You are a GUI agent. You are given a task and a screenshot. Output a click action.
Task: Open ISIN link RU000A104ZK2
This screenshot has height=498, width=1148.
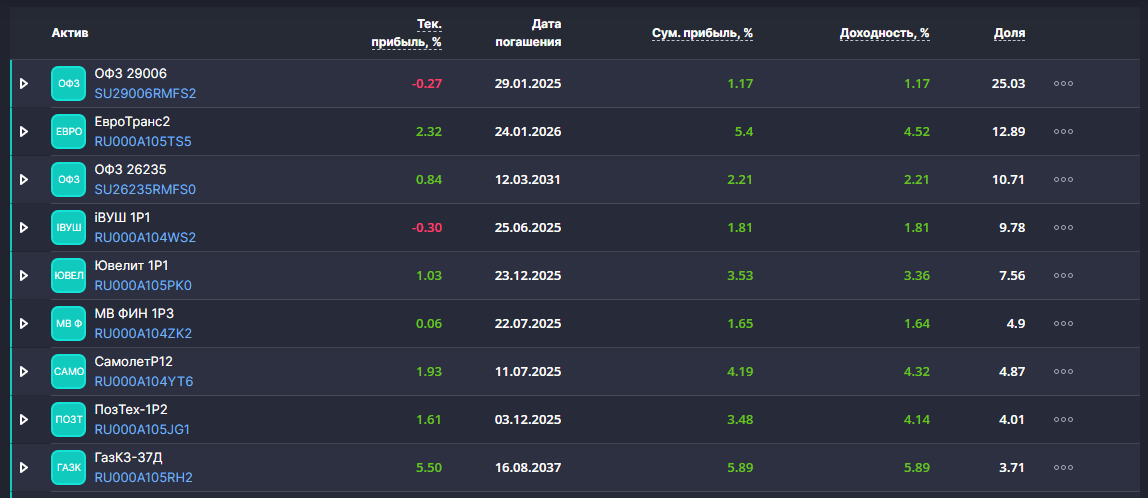point(144,334)
